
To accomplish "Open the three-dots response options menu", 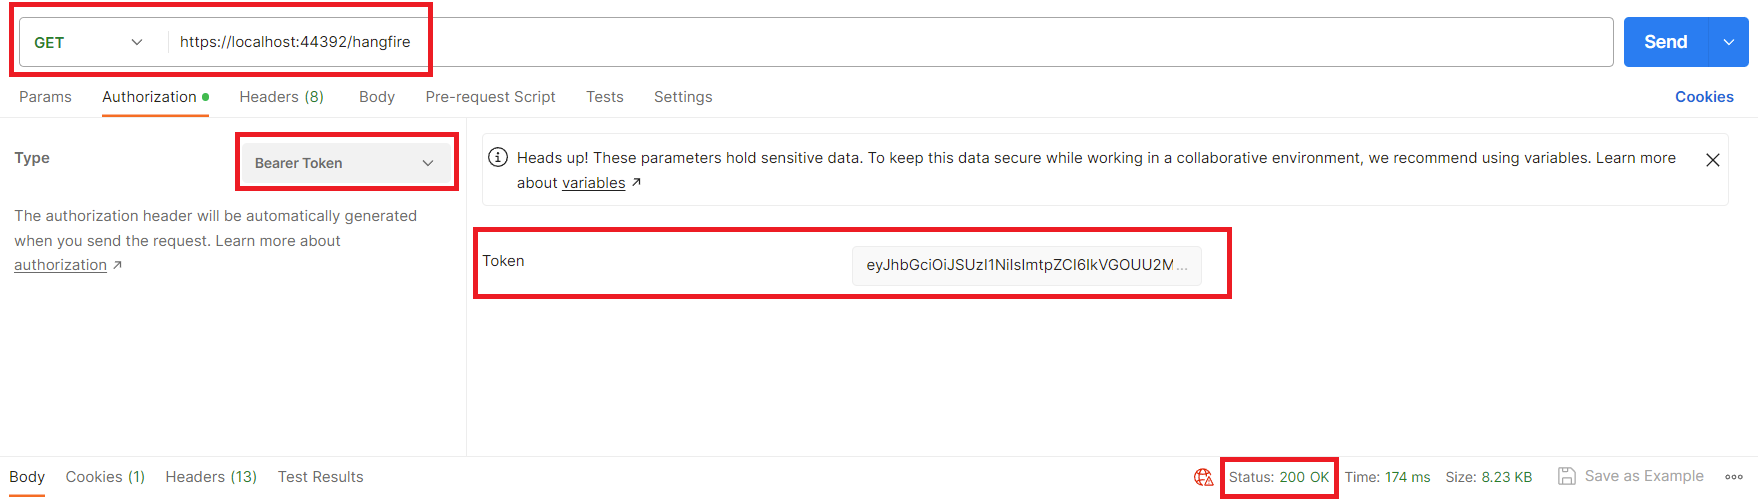I will pyautogui.click(x=1733, y=477).
